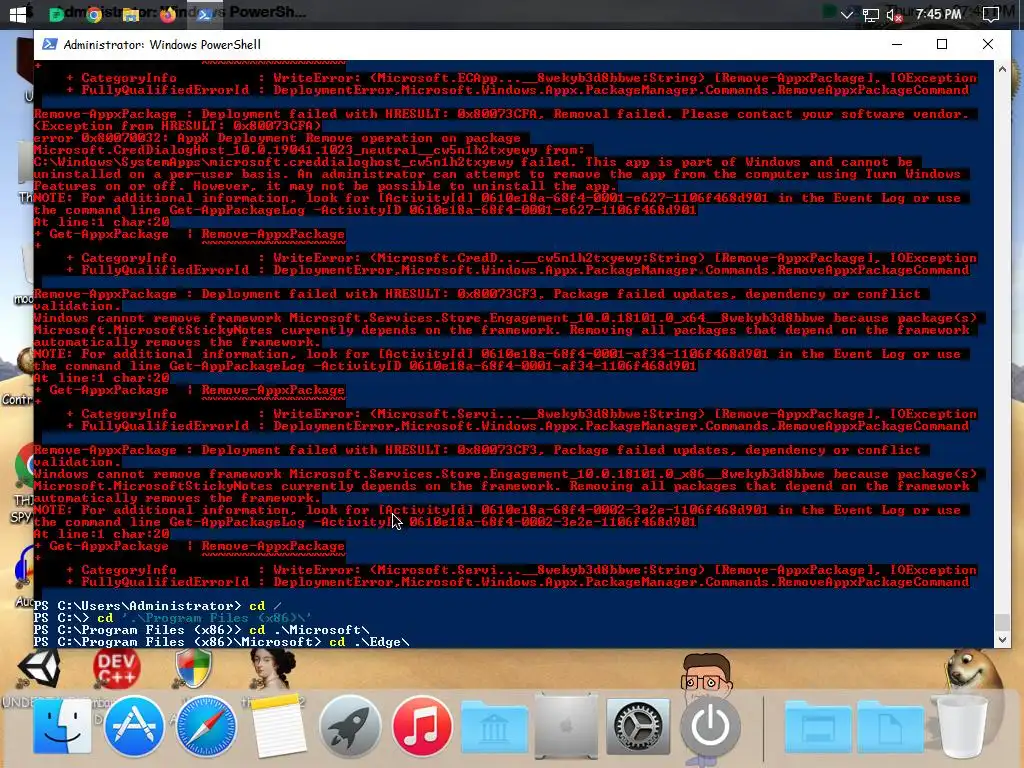Open the library folder in the dock
This screenshot has height=768, width=1024.
[x=494, y=728]
